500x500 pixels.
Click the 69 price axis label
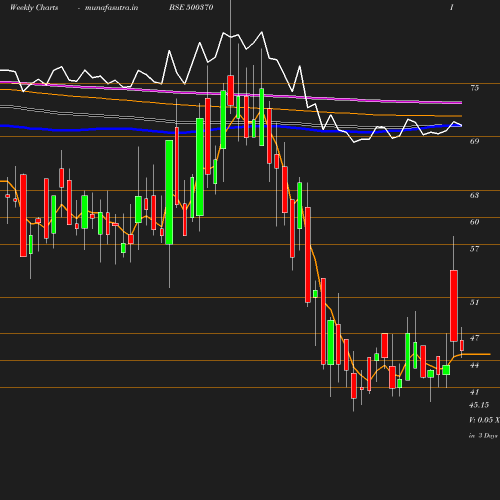[x=474, y=141]
